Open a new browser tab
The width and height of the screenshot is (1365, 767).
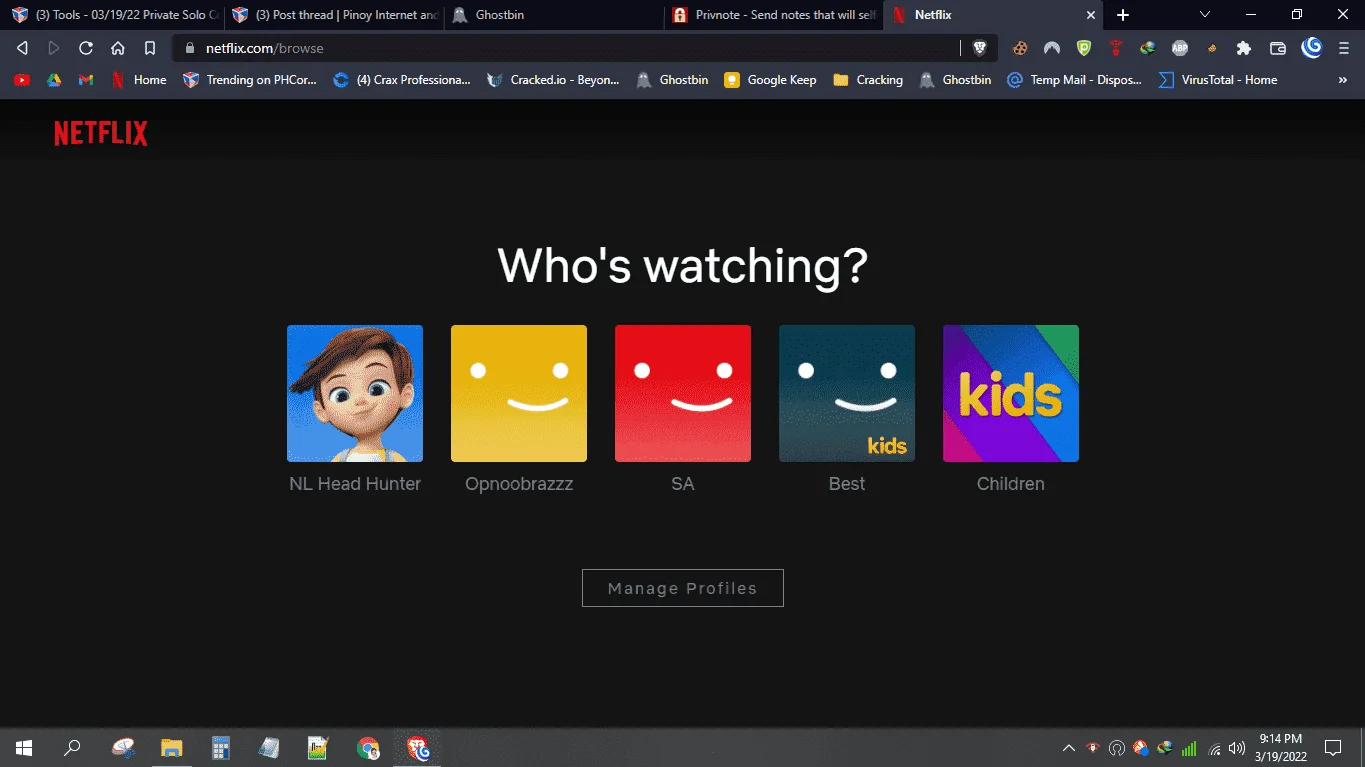coord(1123,15)
